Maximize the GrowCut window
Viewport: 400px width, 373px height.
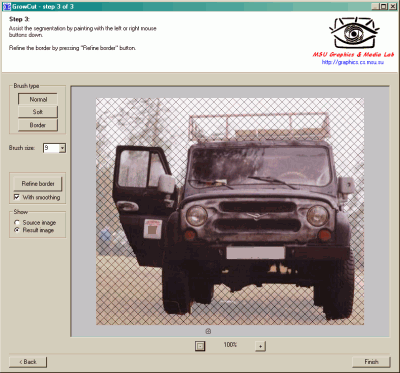384,6
